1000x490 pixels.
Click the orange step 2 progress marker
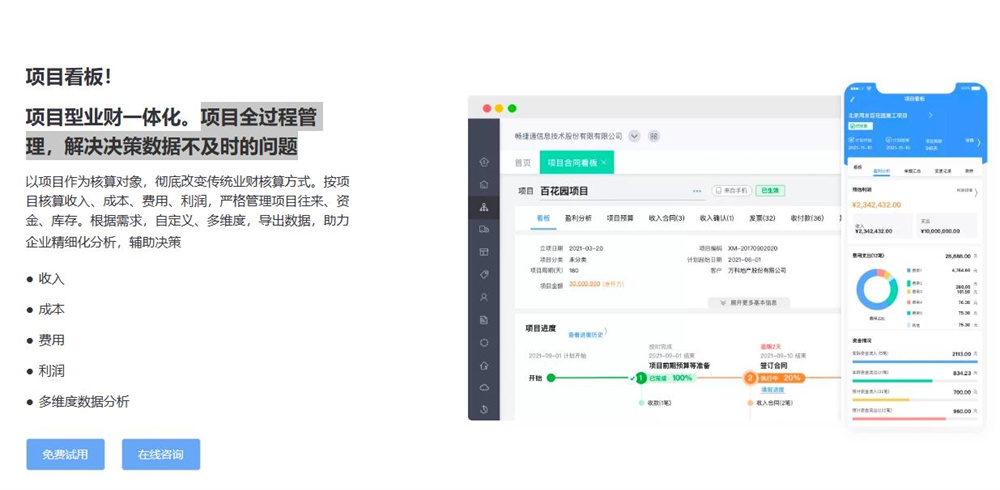click(750, 378)
